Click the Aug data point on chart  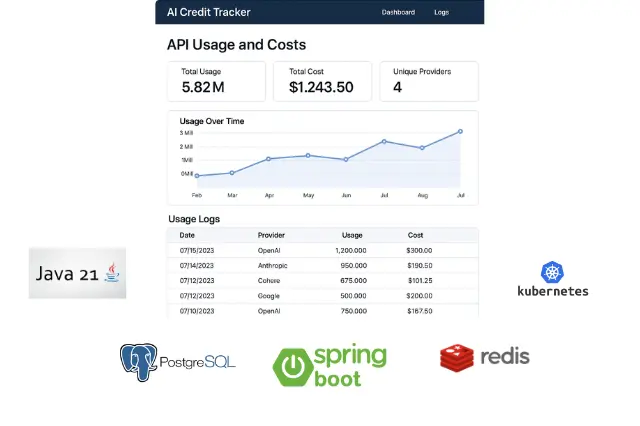[x=422, y=148]
